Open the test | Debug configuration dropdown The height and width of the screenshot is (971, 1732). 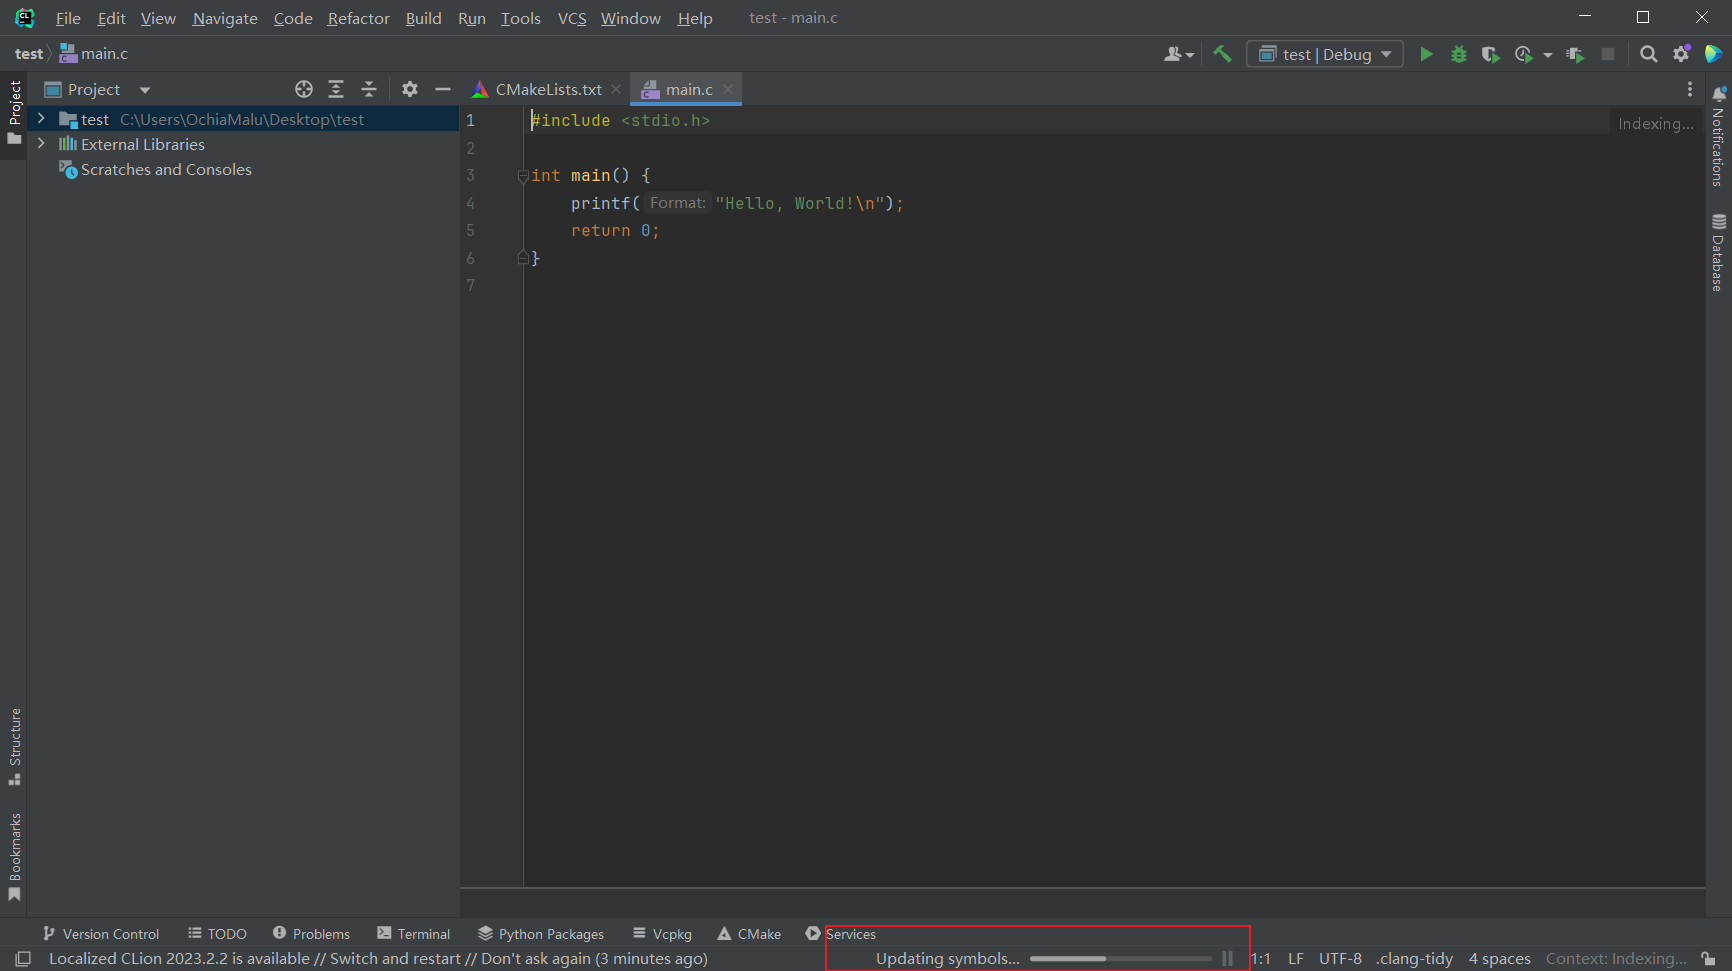point(1325,54)
